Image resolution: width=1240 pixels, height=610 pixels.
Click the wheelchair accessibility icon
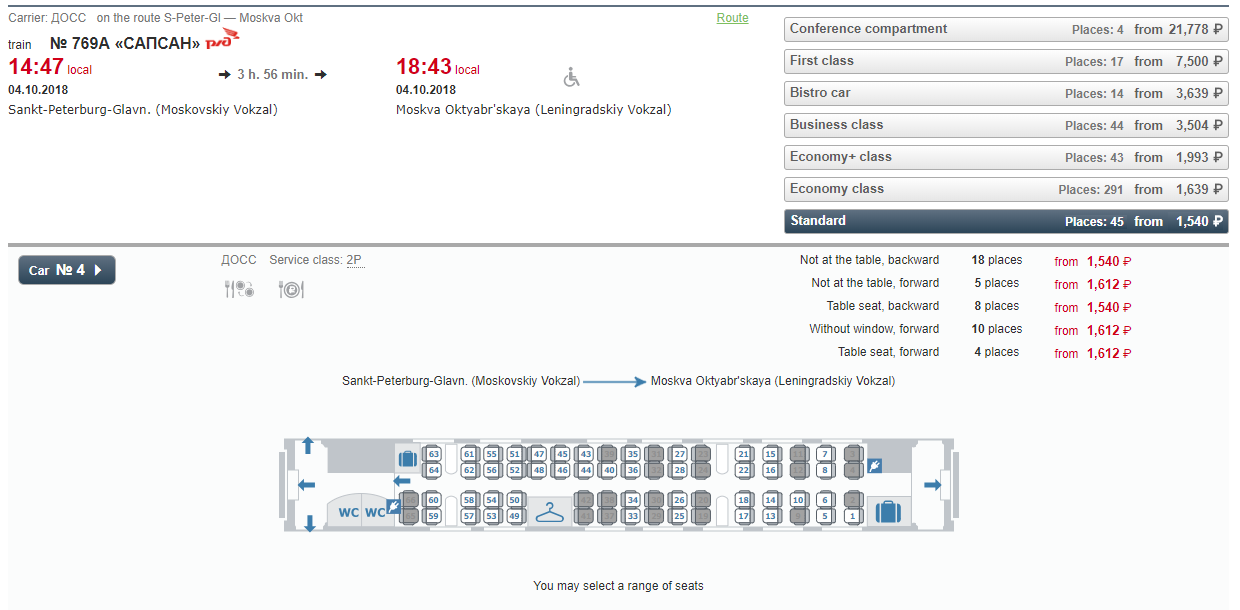[x=572, y=77]
